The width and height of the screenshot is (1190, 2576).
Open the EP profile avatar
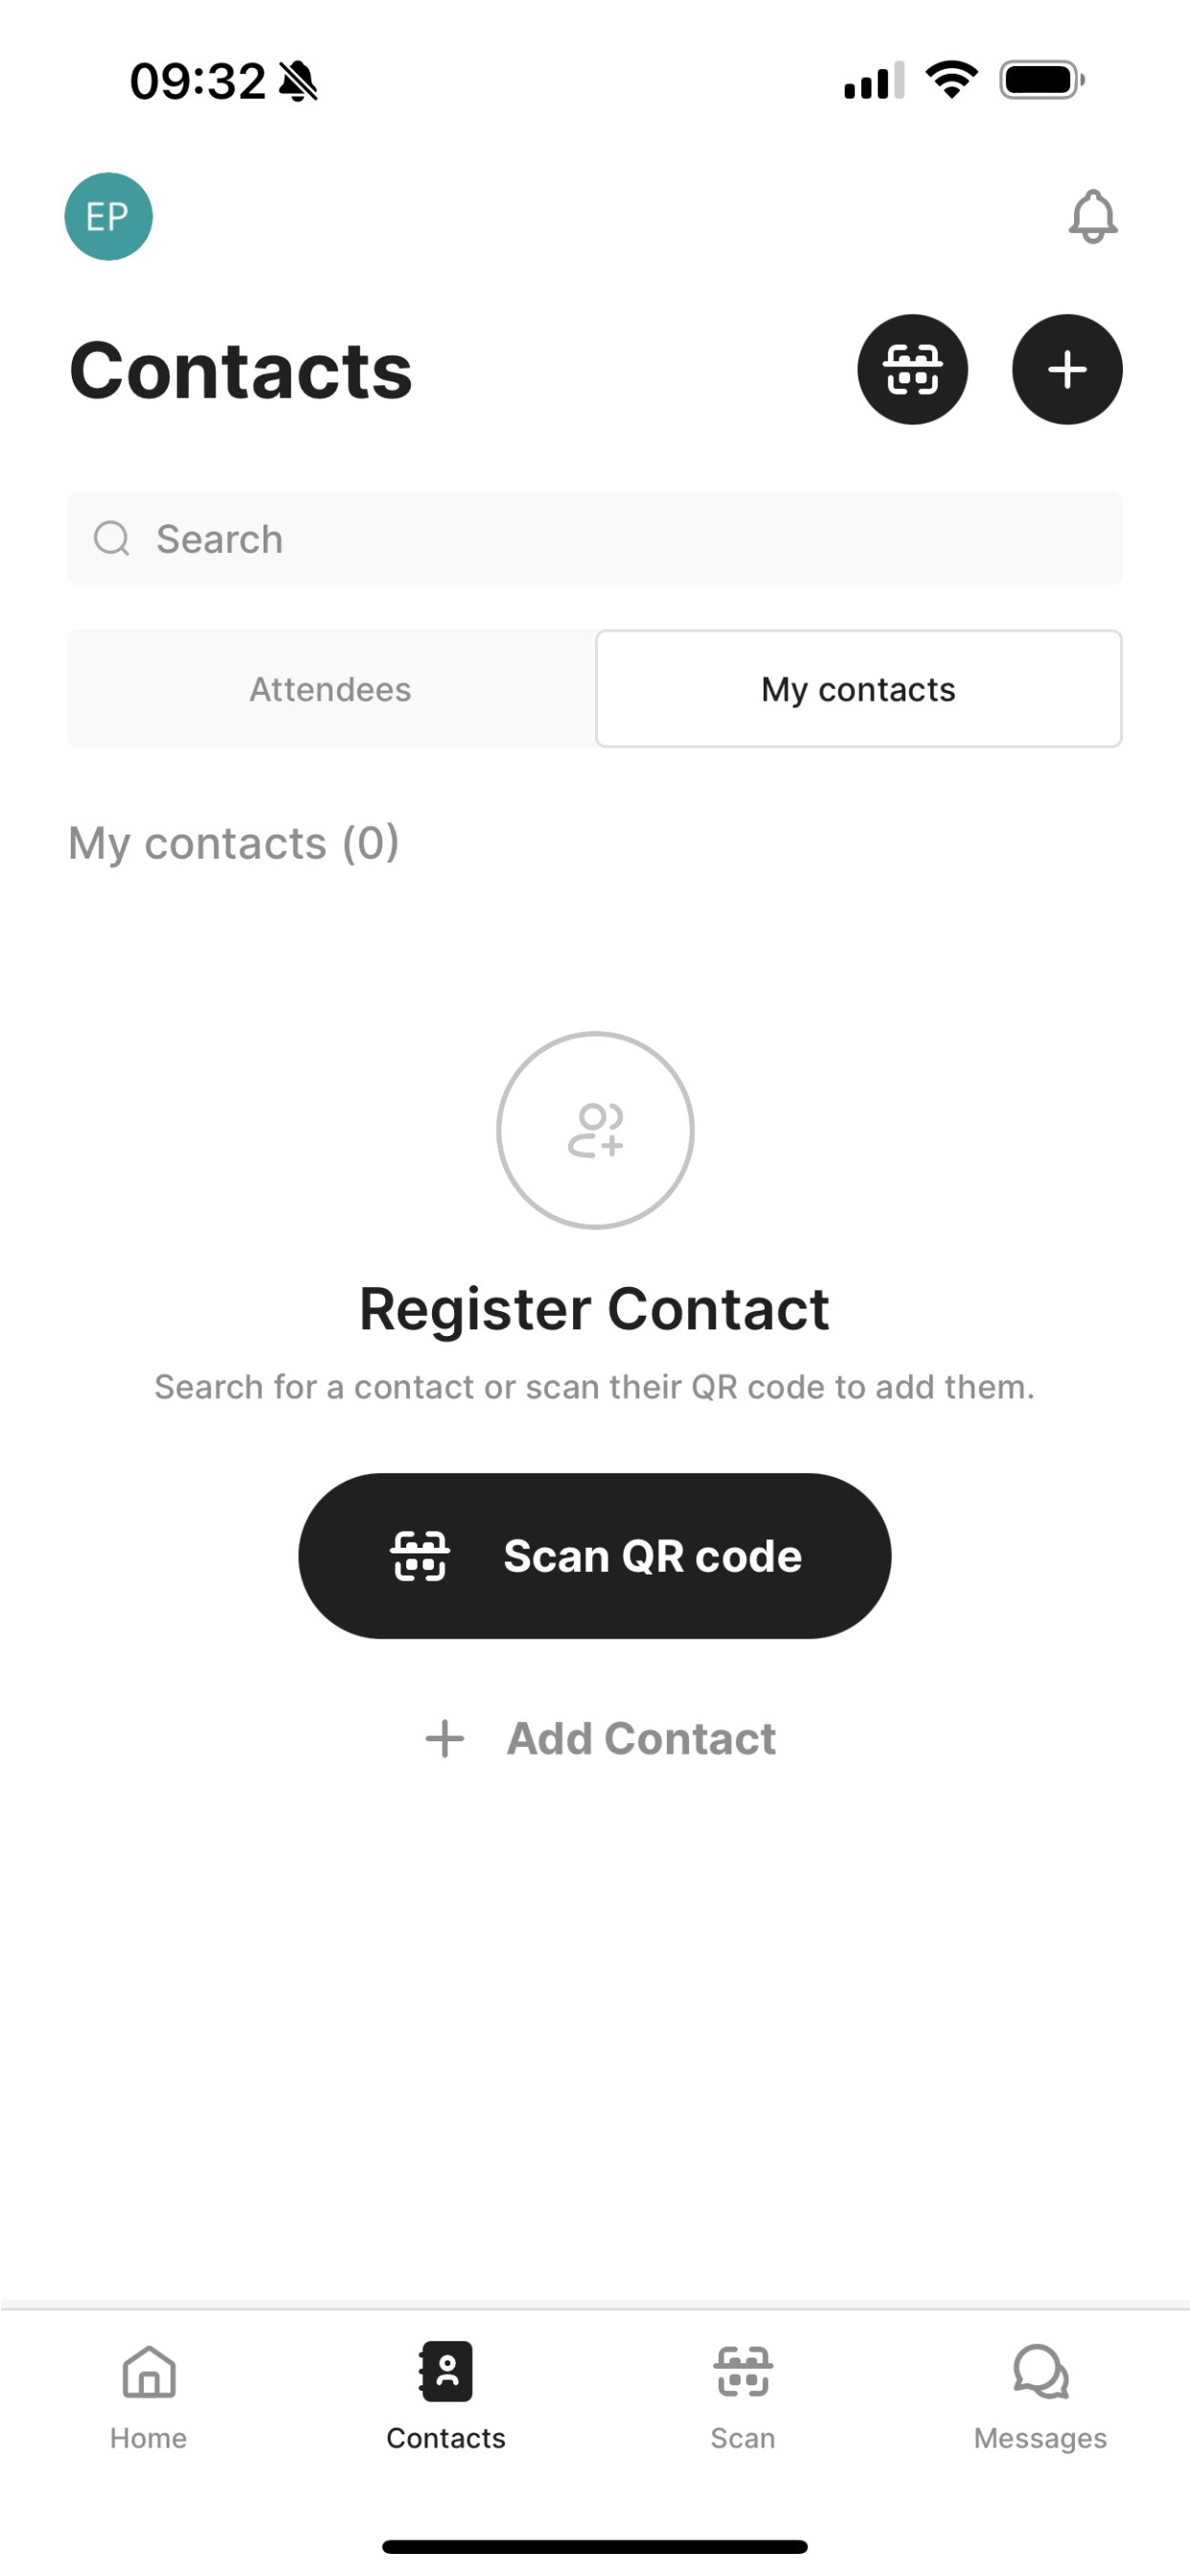[108, 216]
